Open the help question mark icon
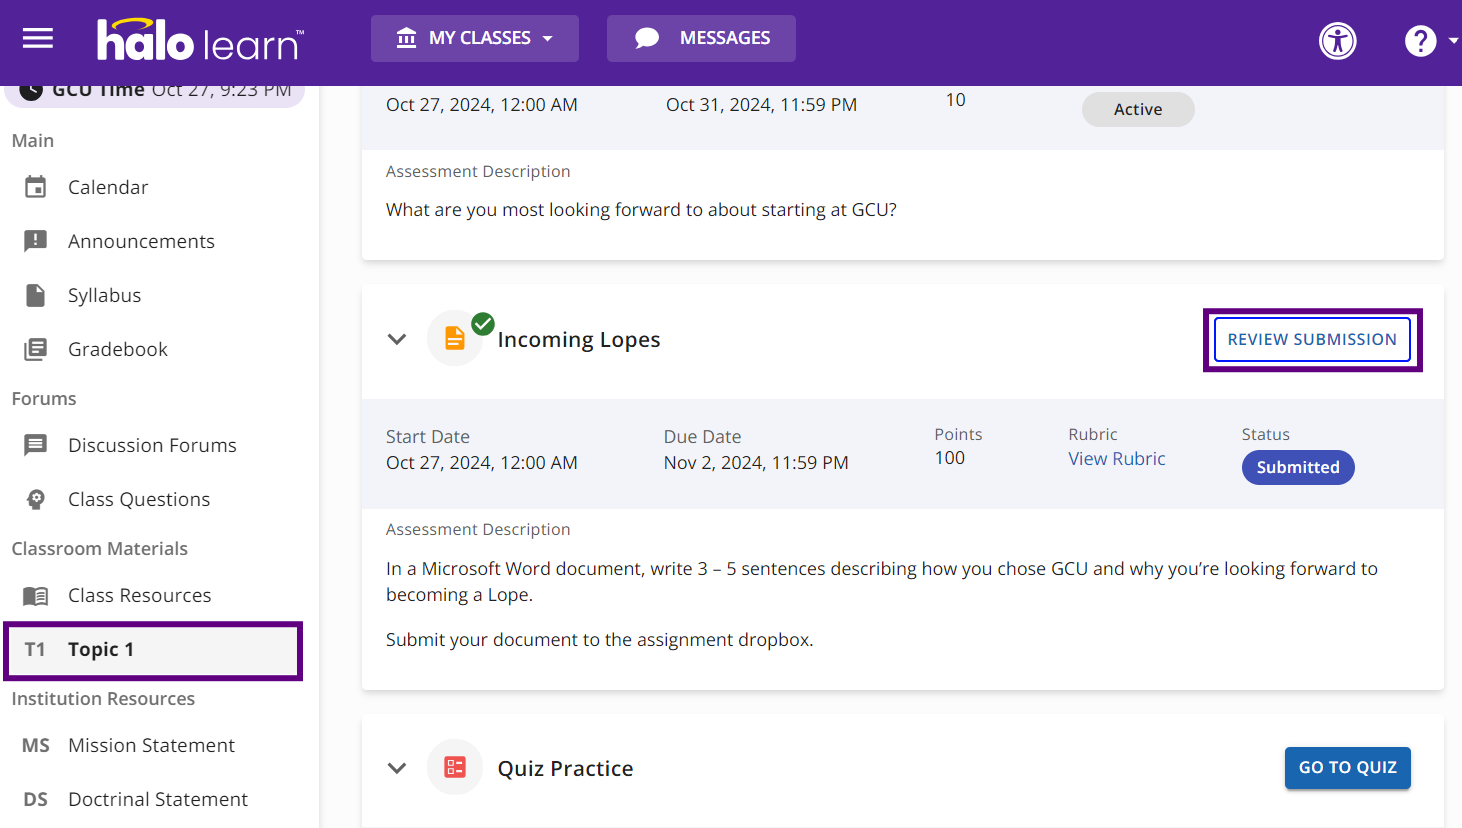This screenshot has width=1462, height=828. [x=1420, y=41]
